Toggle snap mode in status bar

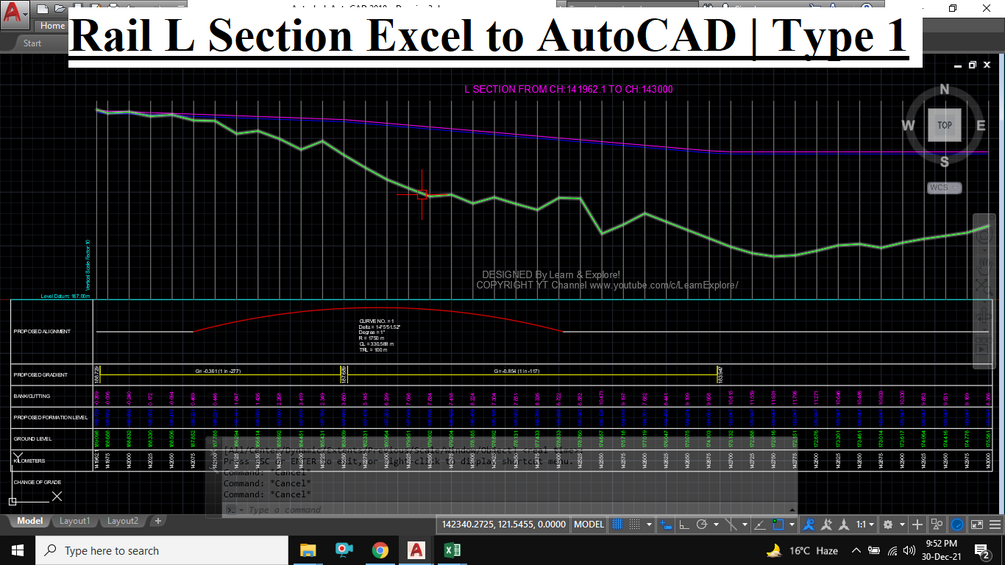click(x=635, y=524)
